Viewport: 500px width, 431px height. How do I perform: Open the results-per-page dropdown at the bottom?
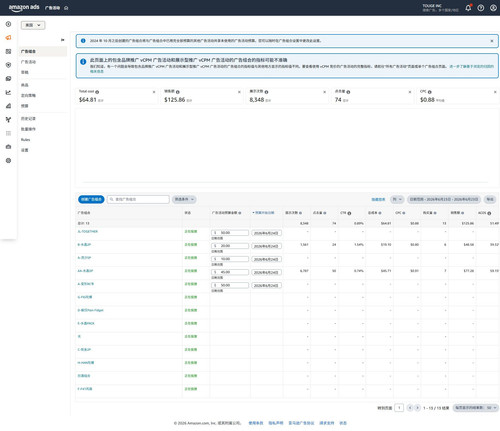point(475,408)
